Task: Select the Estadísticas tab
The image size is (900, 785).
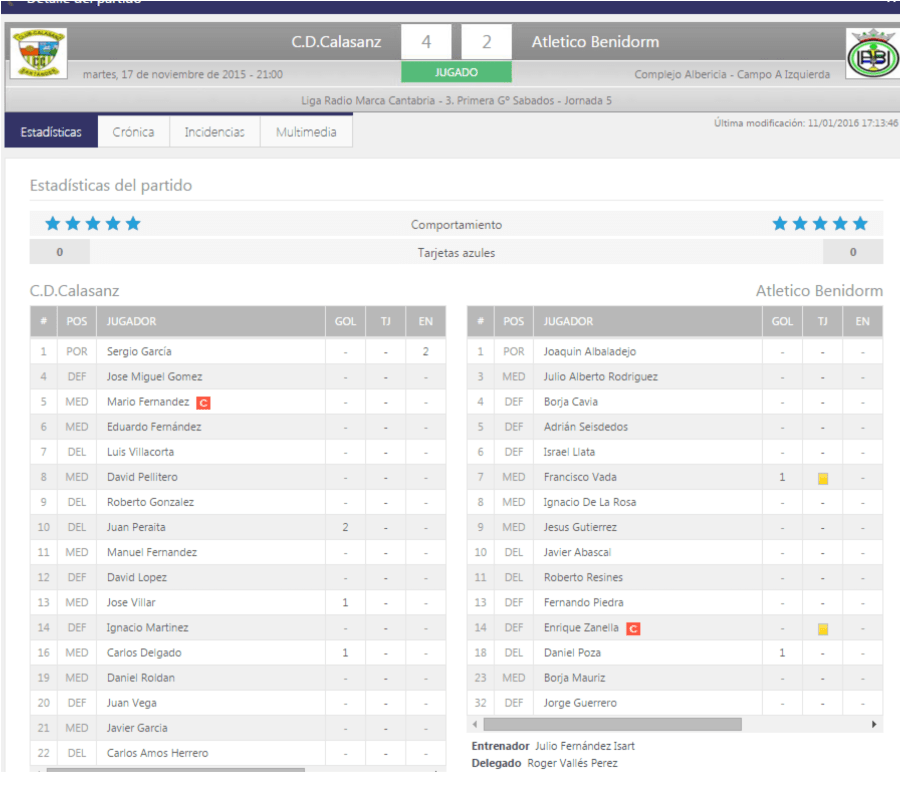Action: tap(51, 132)
